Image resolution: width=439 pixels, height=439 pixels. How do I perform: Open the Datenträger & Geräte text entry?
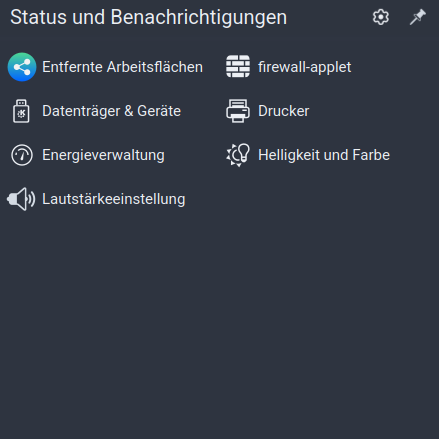pyautogui.click(x=111, y=111)
